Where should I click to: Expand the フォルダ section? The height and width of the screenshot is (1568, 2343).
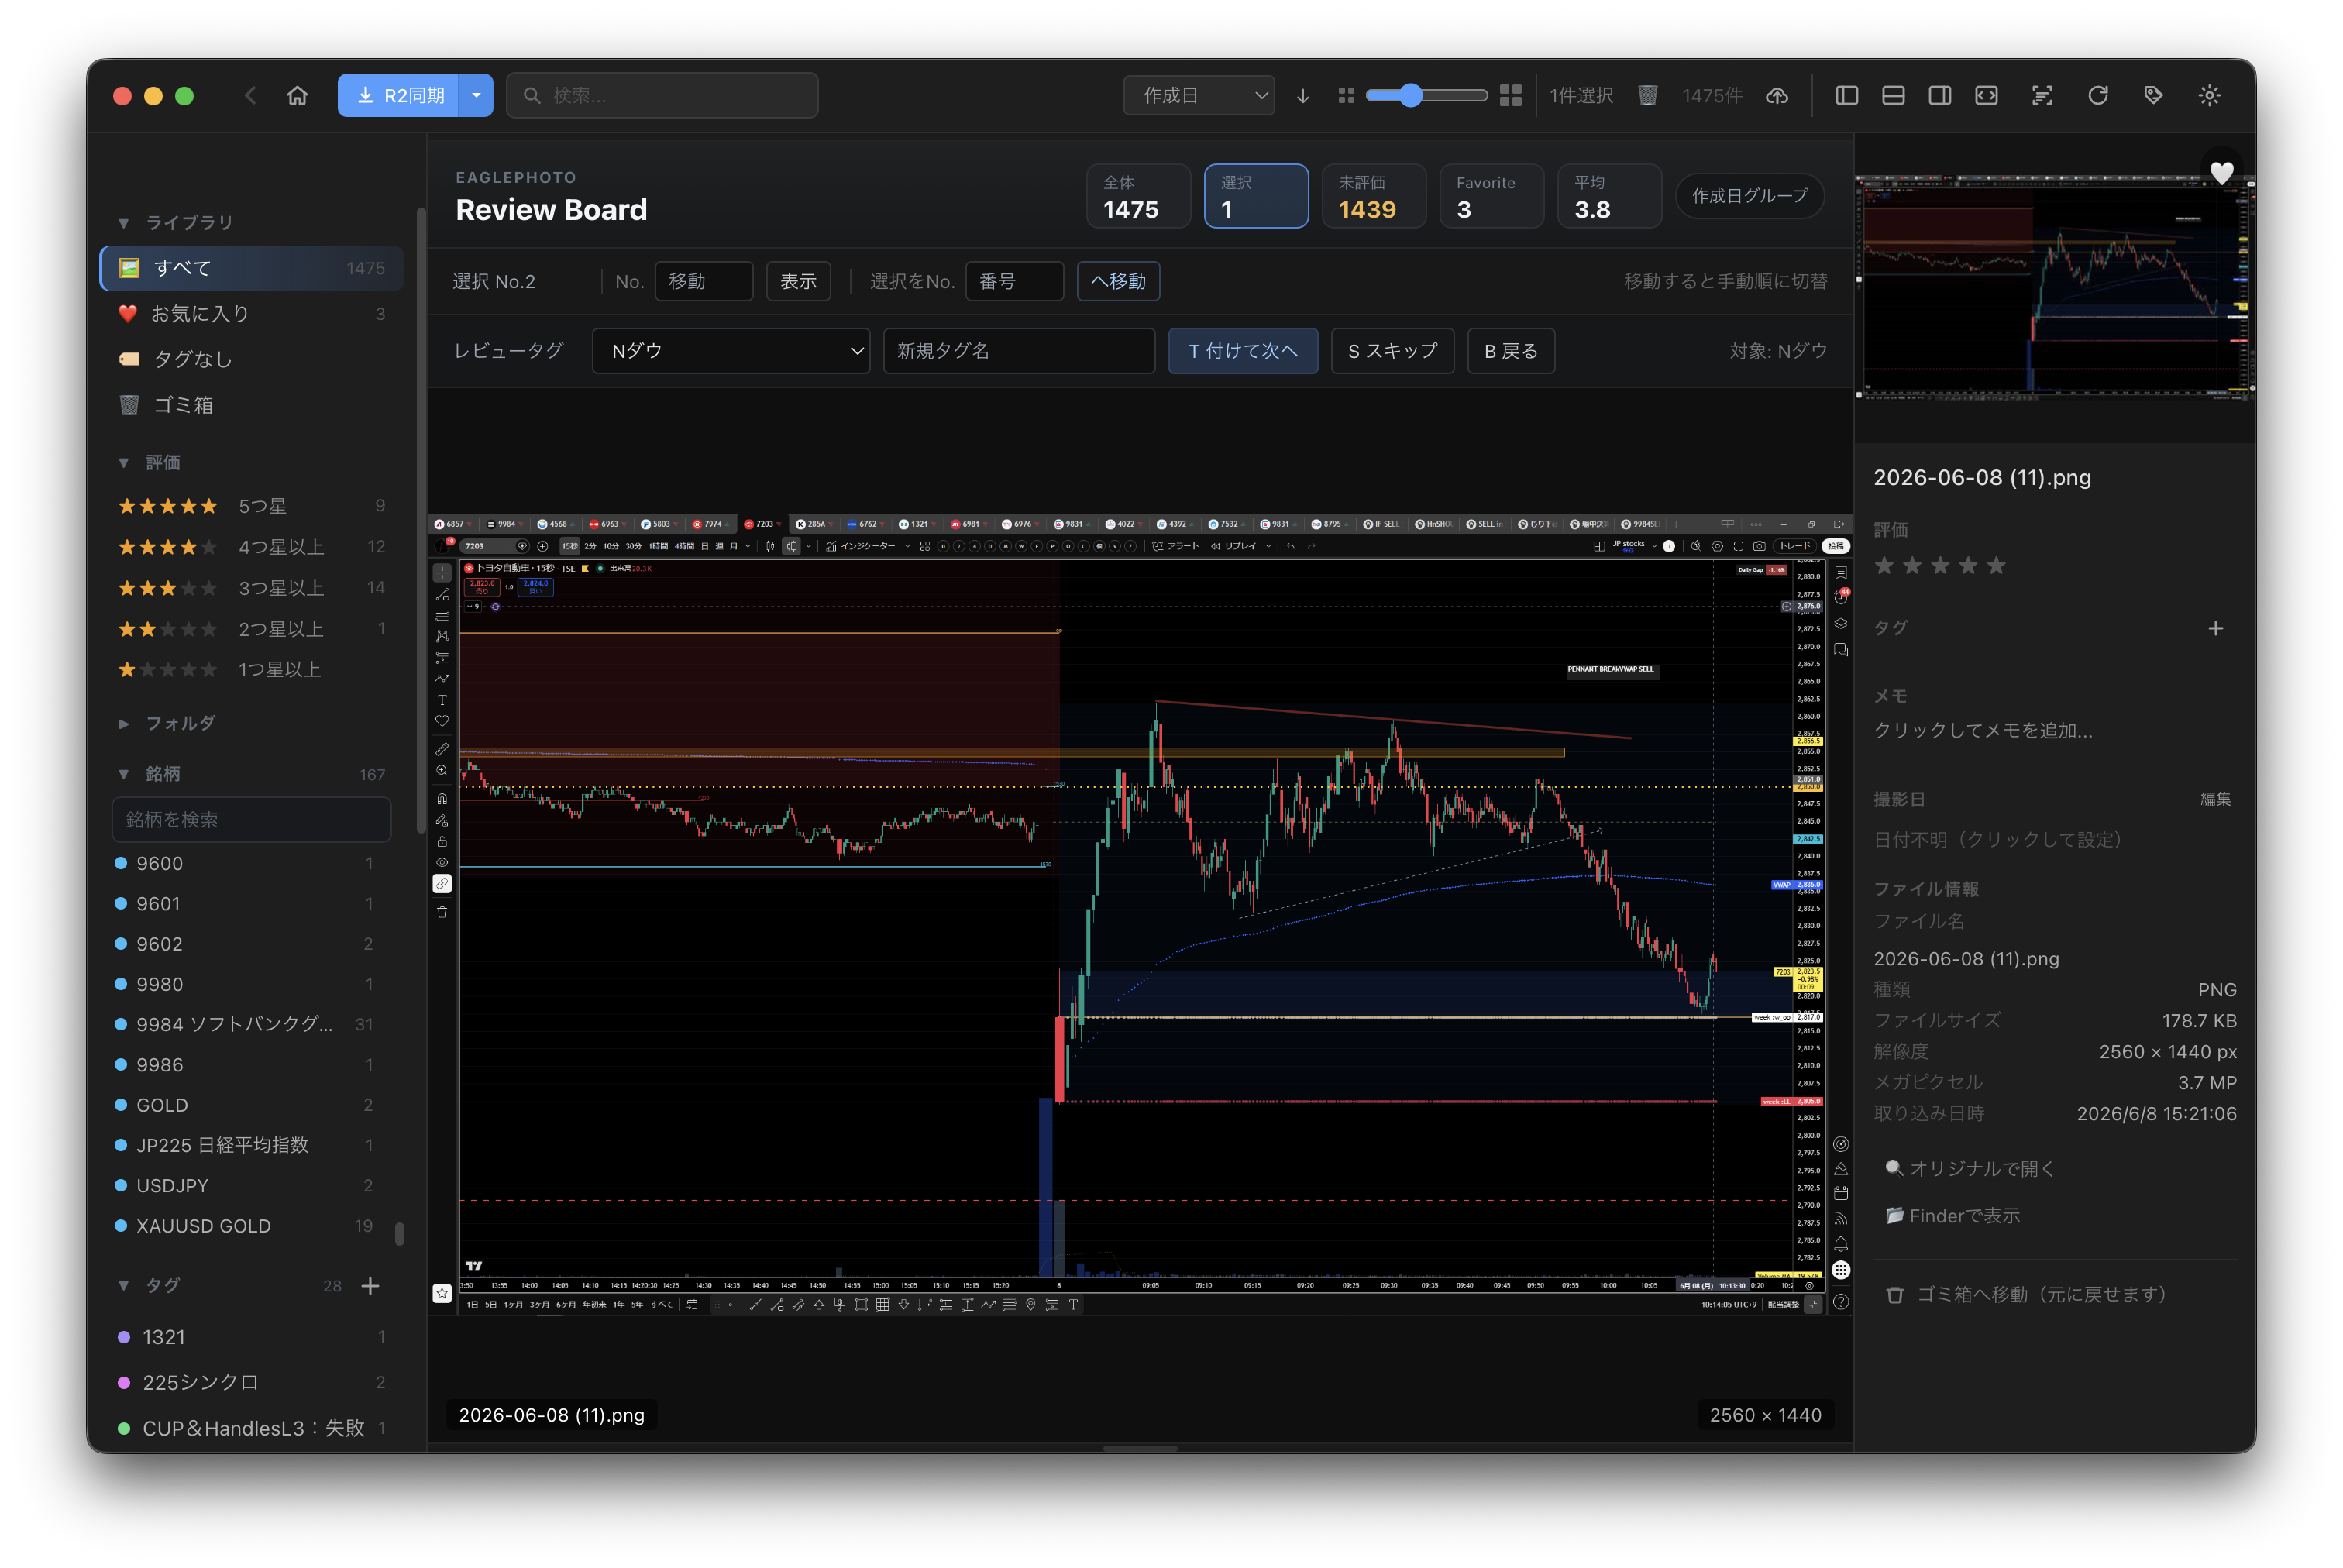coord(123,723)
